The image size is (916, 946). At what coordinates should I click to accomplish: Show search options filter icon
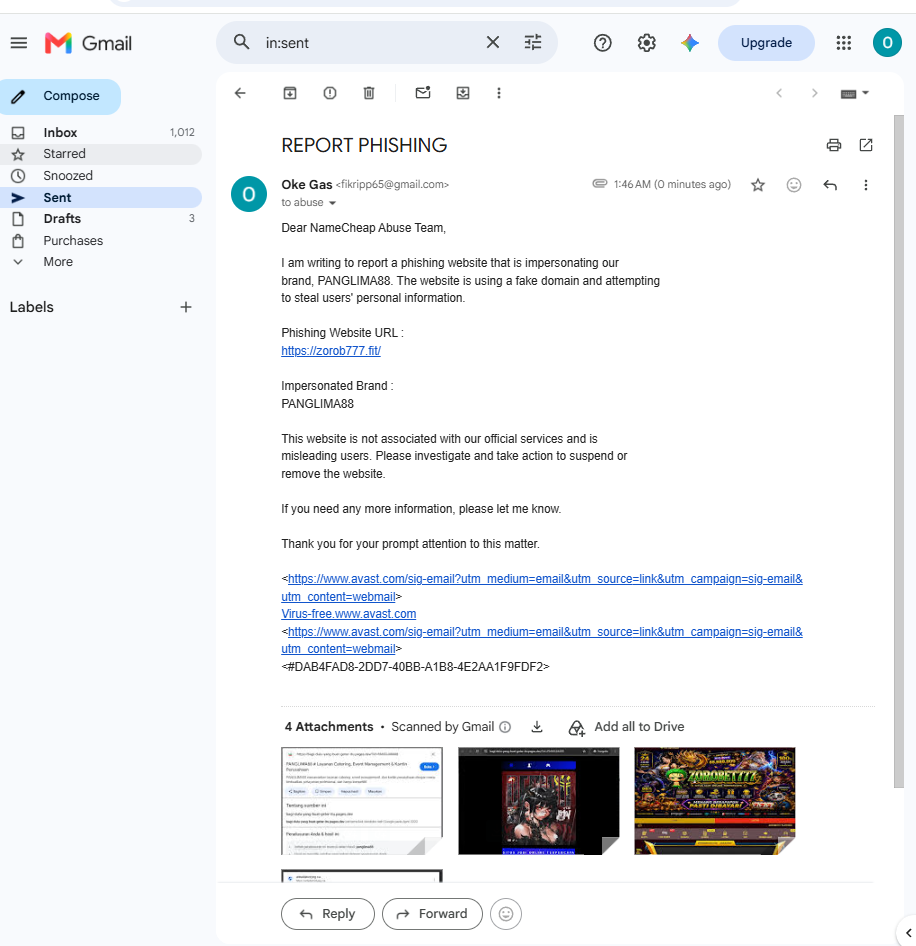(x=533, y=42)
